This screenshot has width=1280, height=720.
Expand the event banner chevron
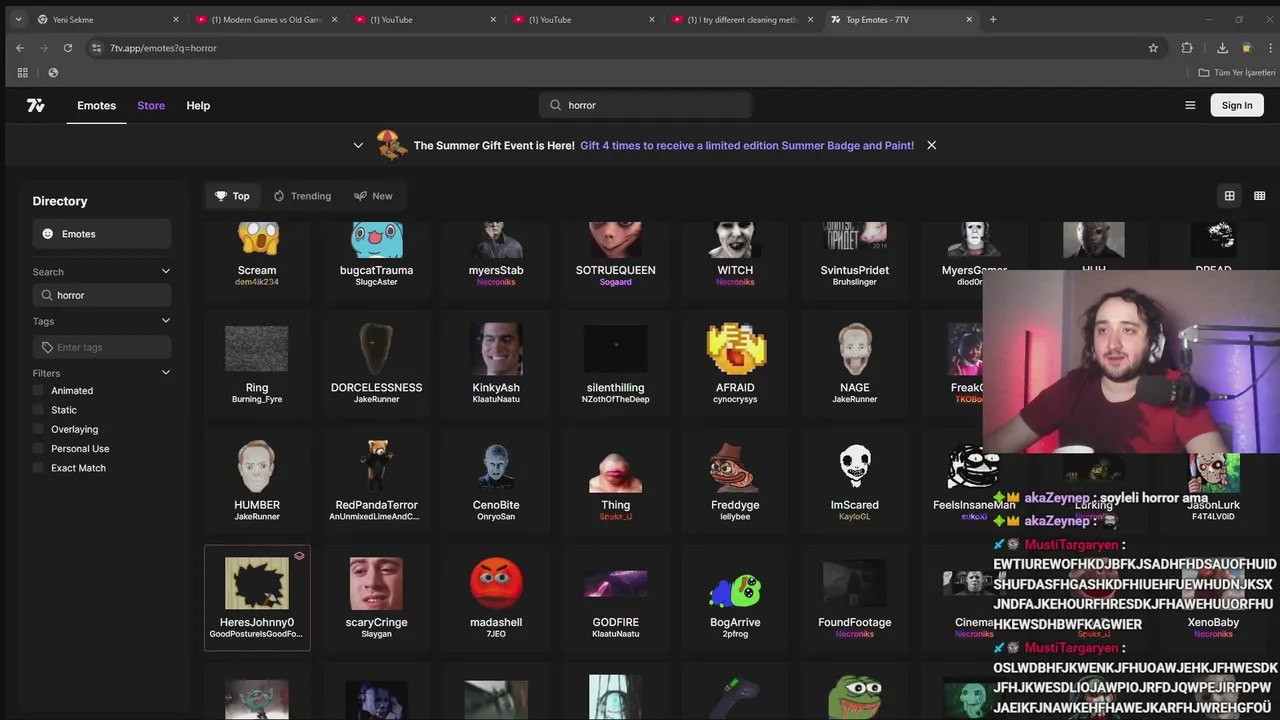click(x=358, y=145)
